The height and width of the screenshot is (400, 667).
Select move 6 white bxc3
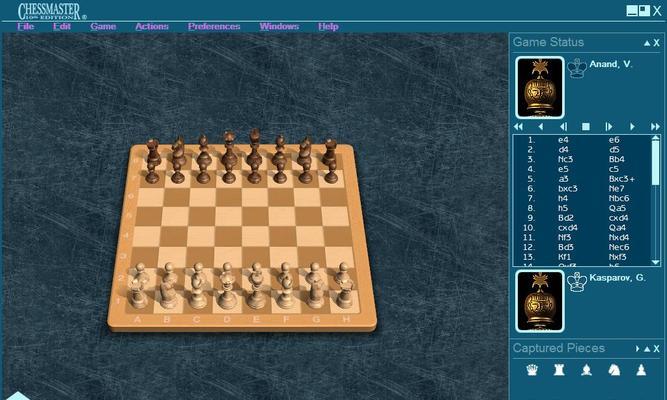coord(567,189)
